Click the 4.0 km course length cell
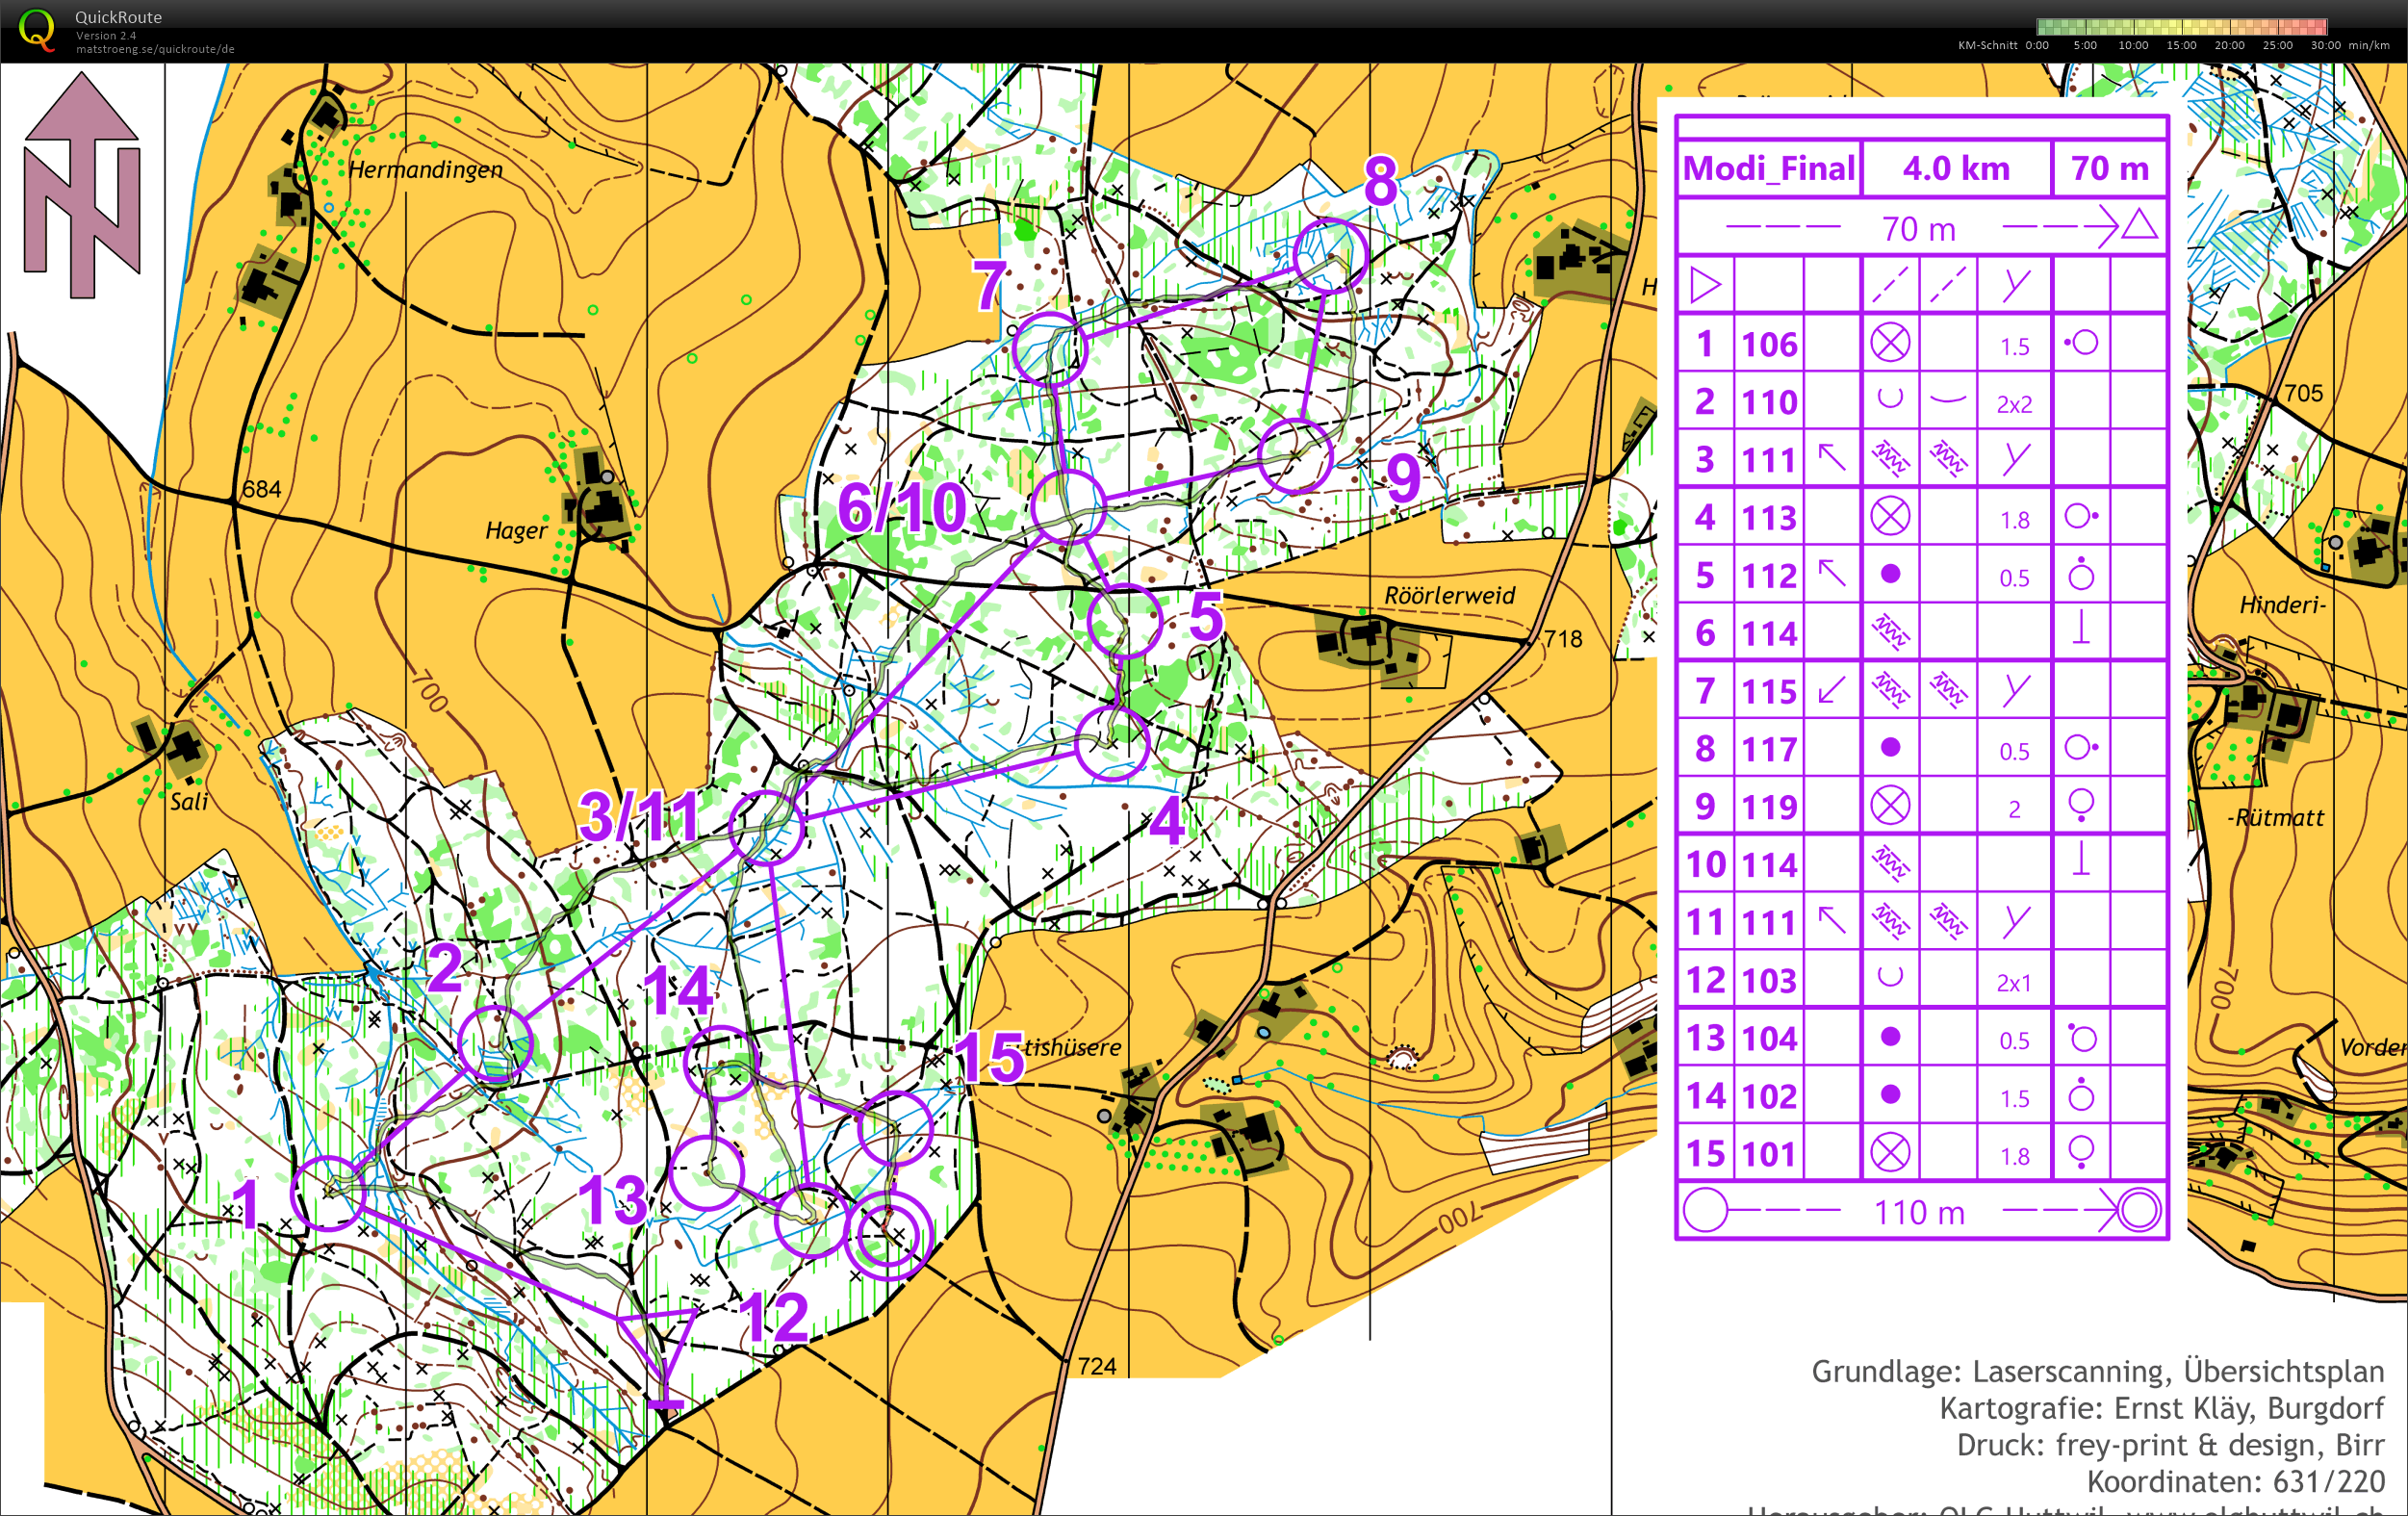2408x1516 pixels. [x=1955, y=168]
